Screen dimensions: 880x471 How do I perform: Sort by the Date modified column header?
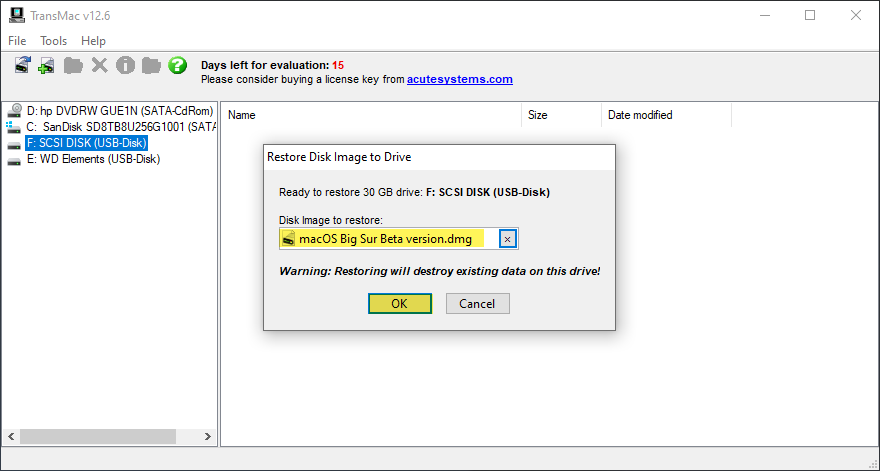click(666, 115)
